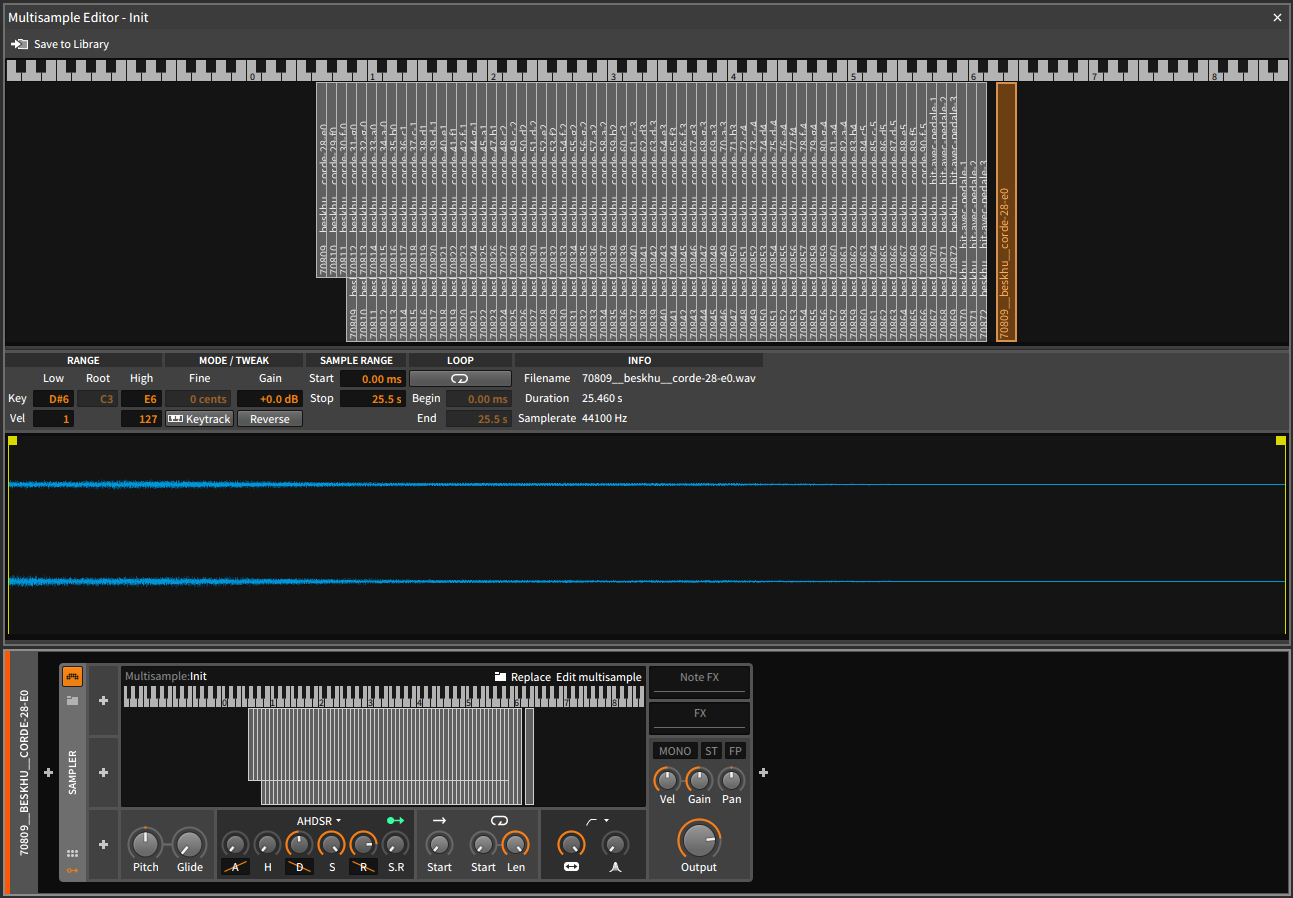The height and width of the screenshot is (898, 1293).
Task: Toggle the Loop button in the LOOP section
Action: [x=460, y=378]
